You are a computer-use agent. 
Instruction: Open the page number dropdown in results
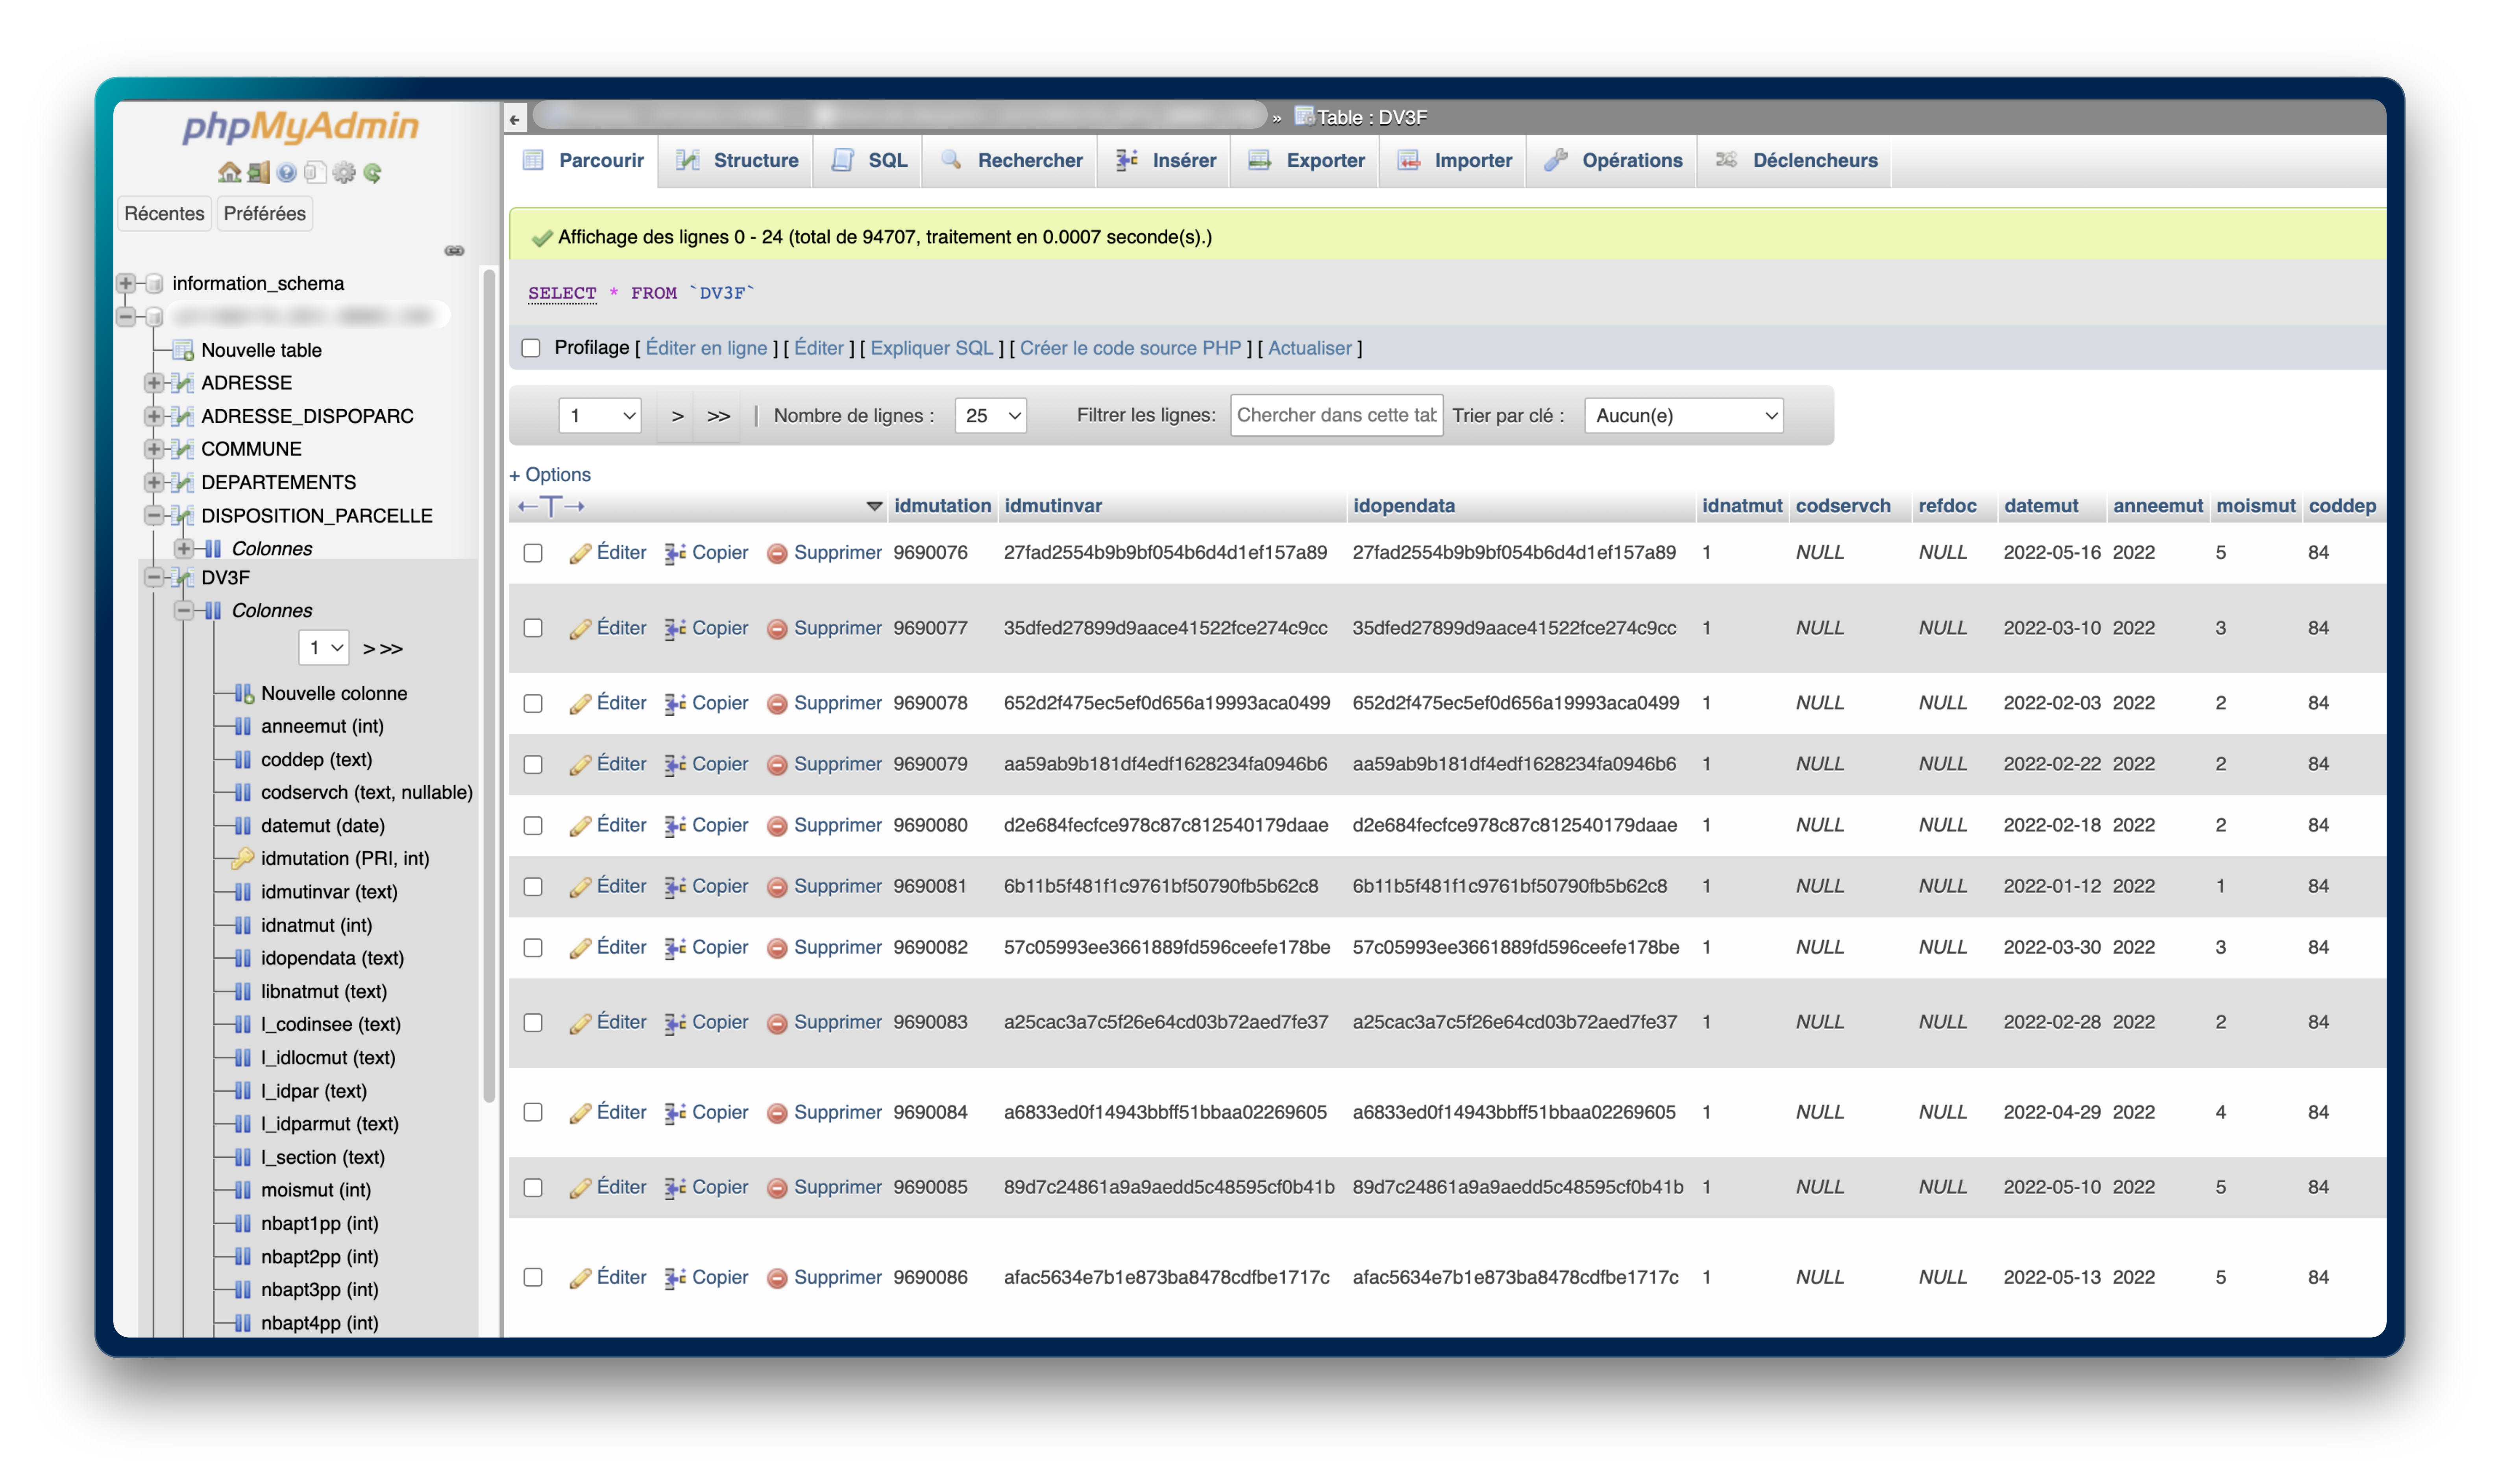(x=600, y=416)
